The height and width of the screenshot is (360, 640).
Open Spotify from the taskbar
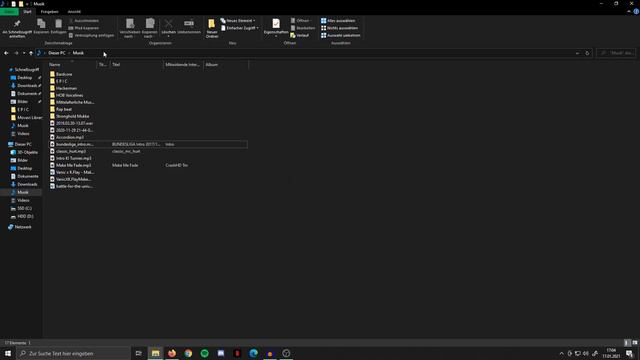click(x=204, y=353)
